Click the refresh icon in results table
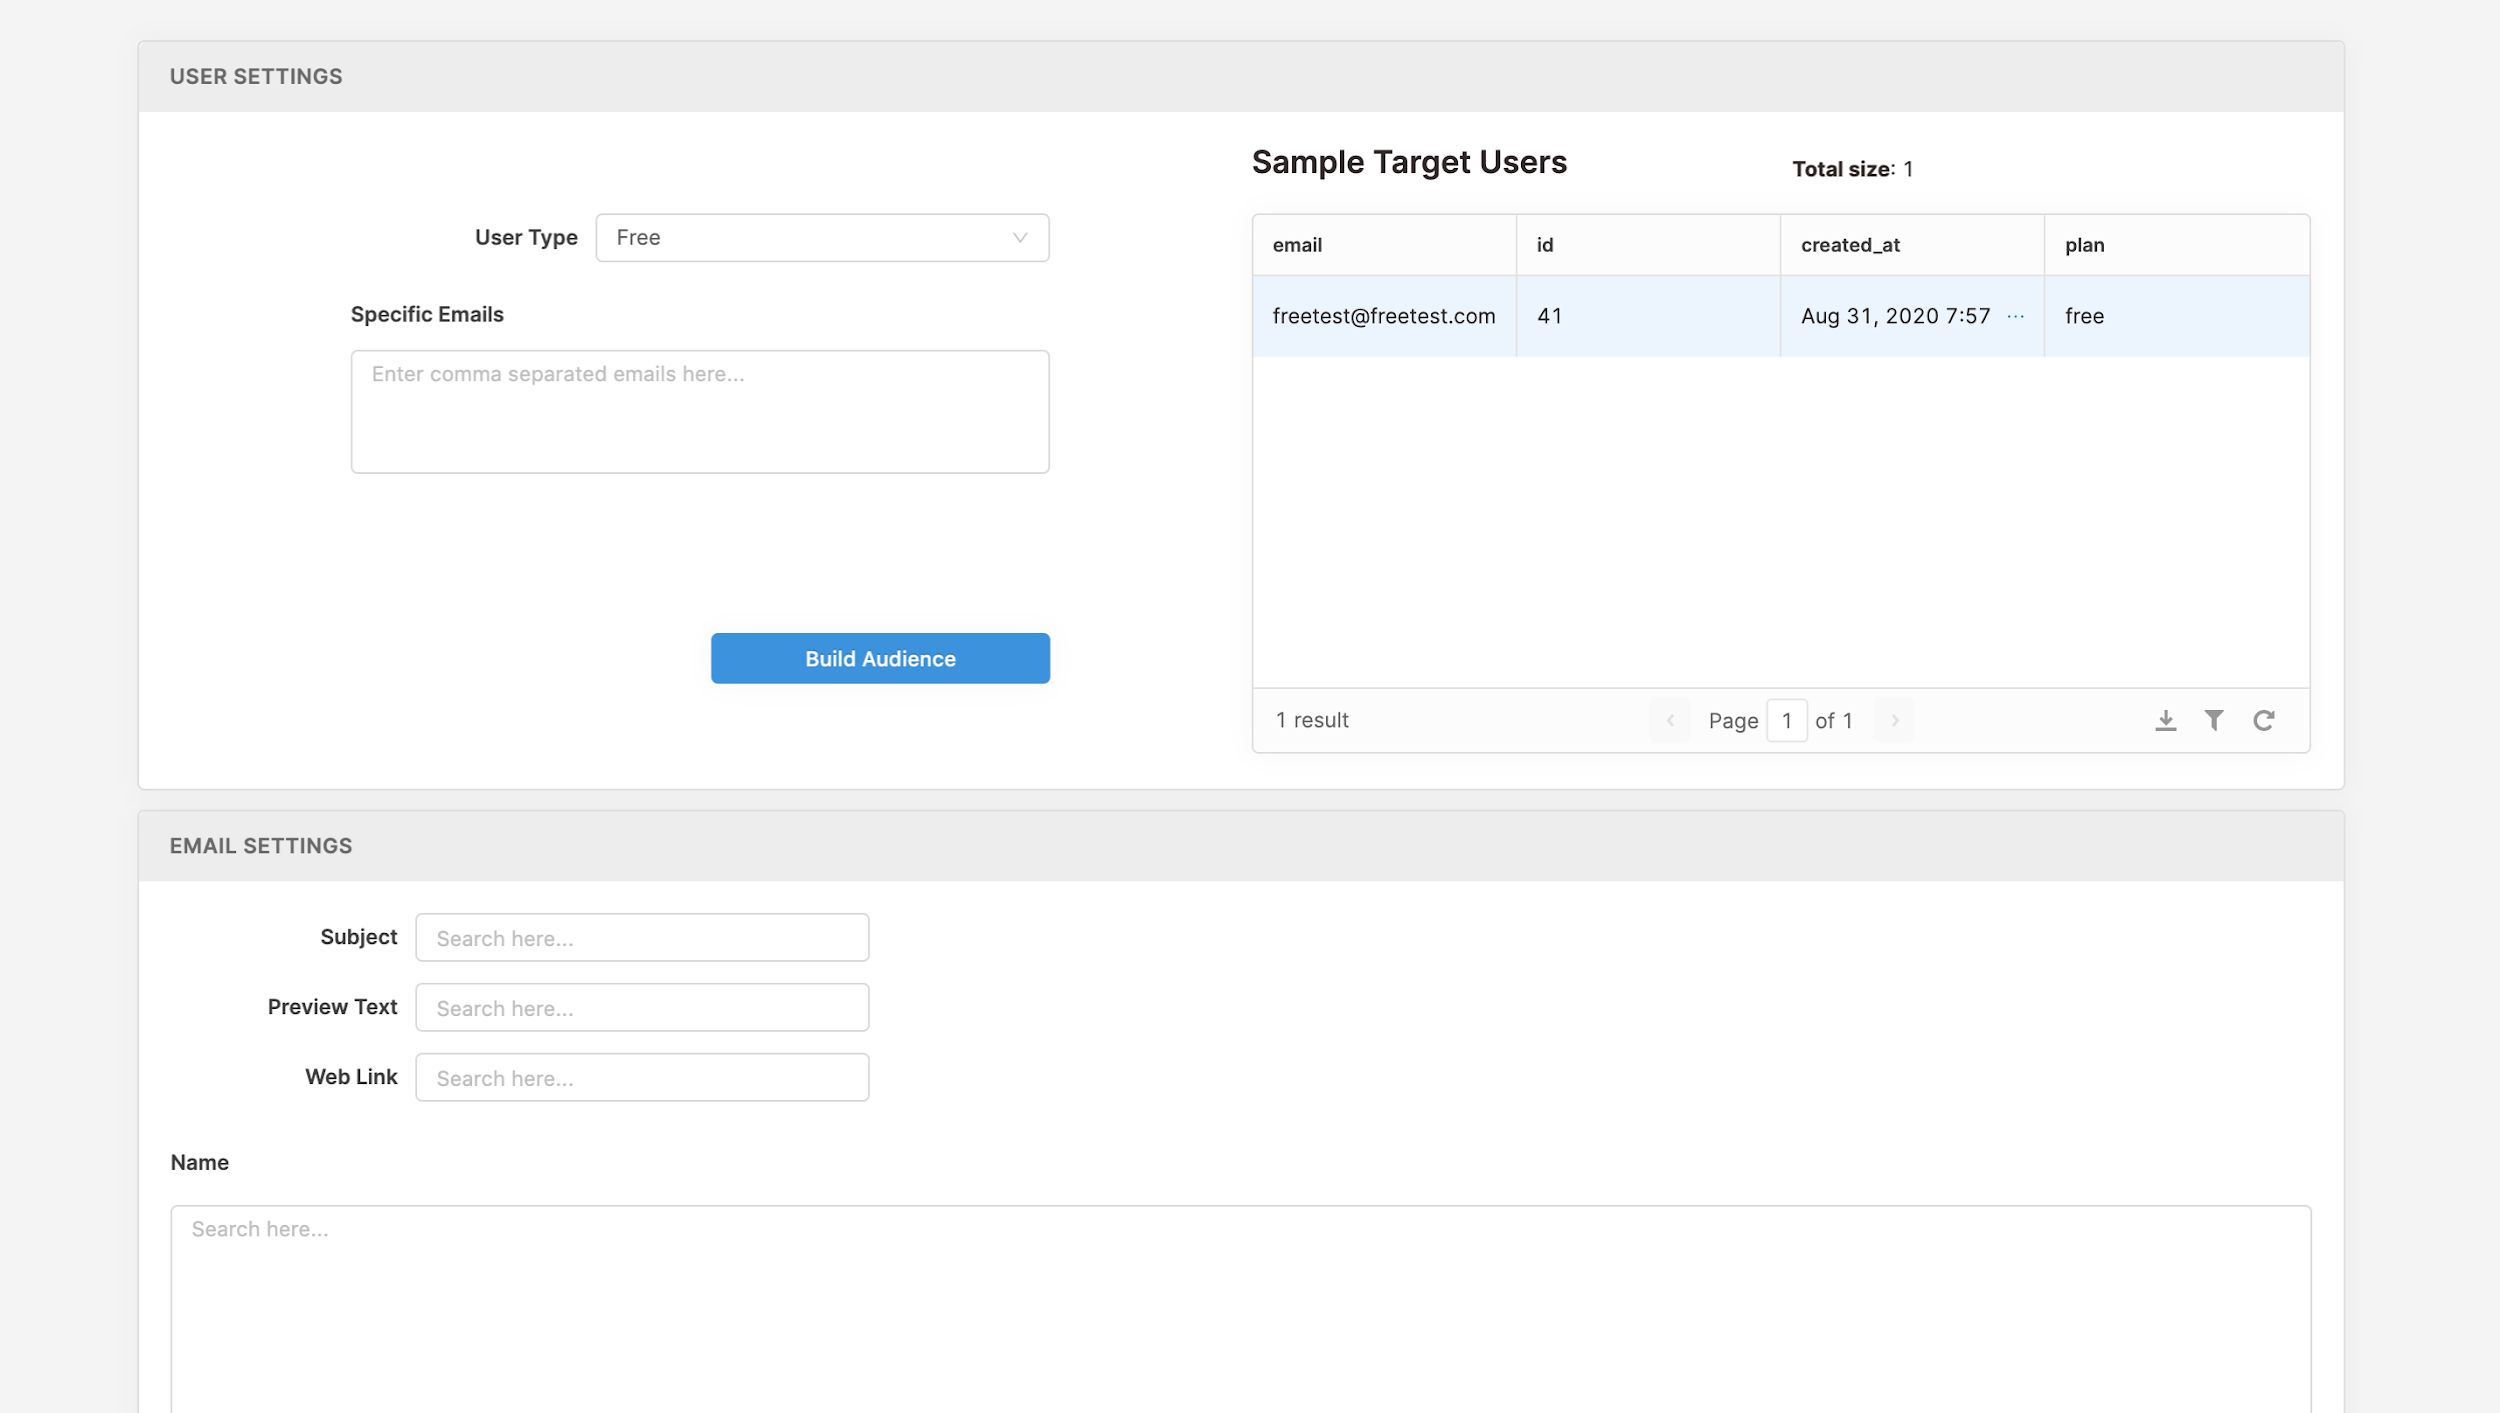2500x1413 pixels. [2265, 719]
